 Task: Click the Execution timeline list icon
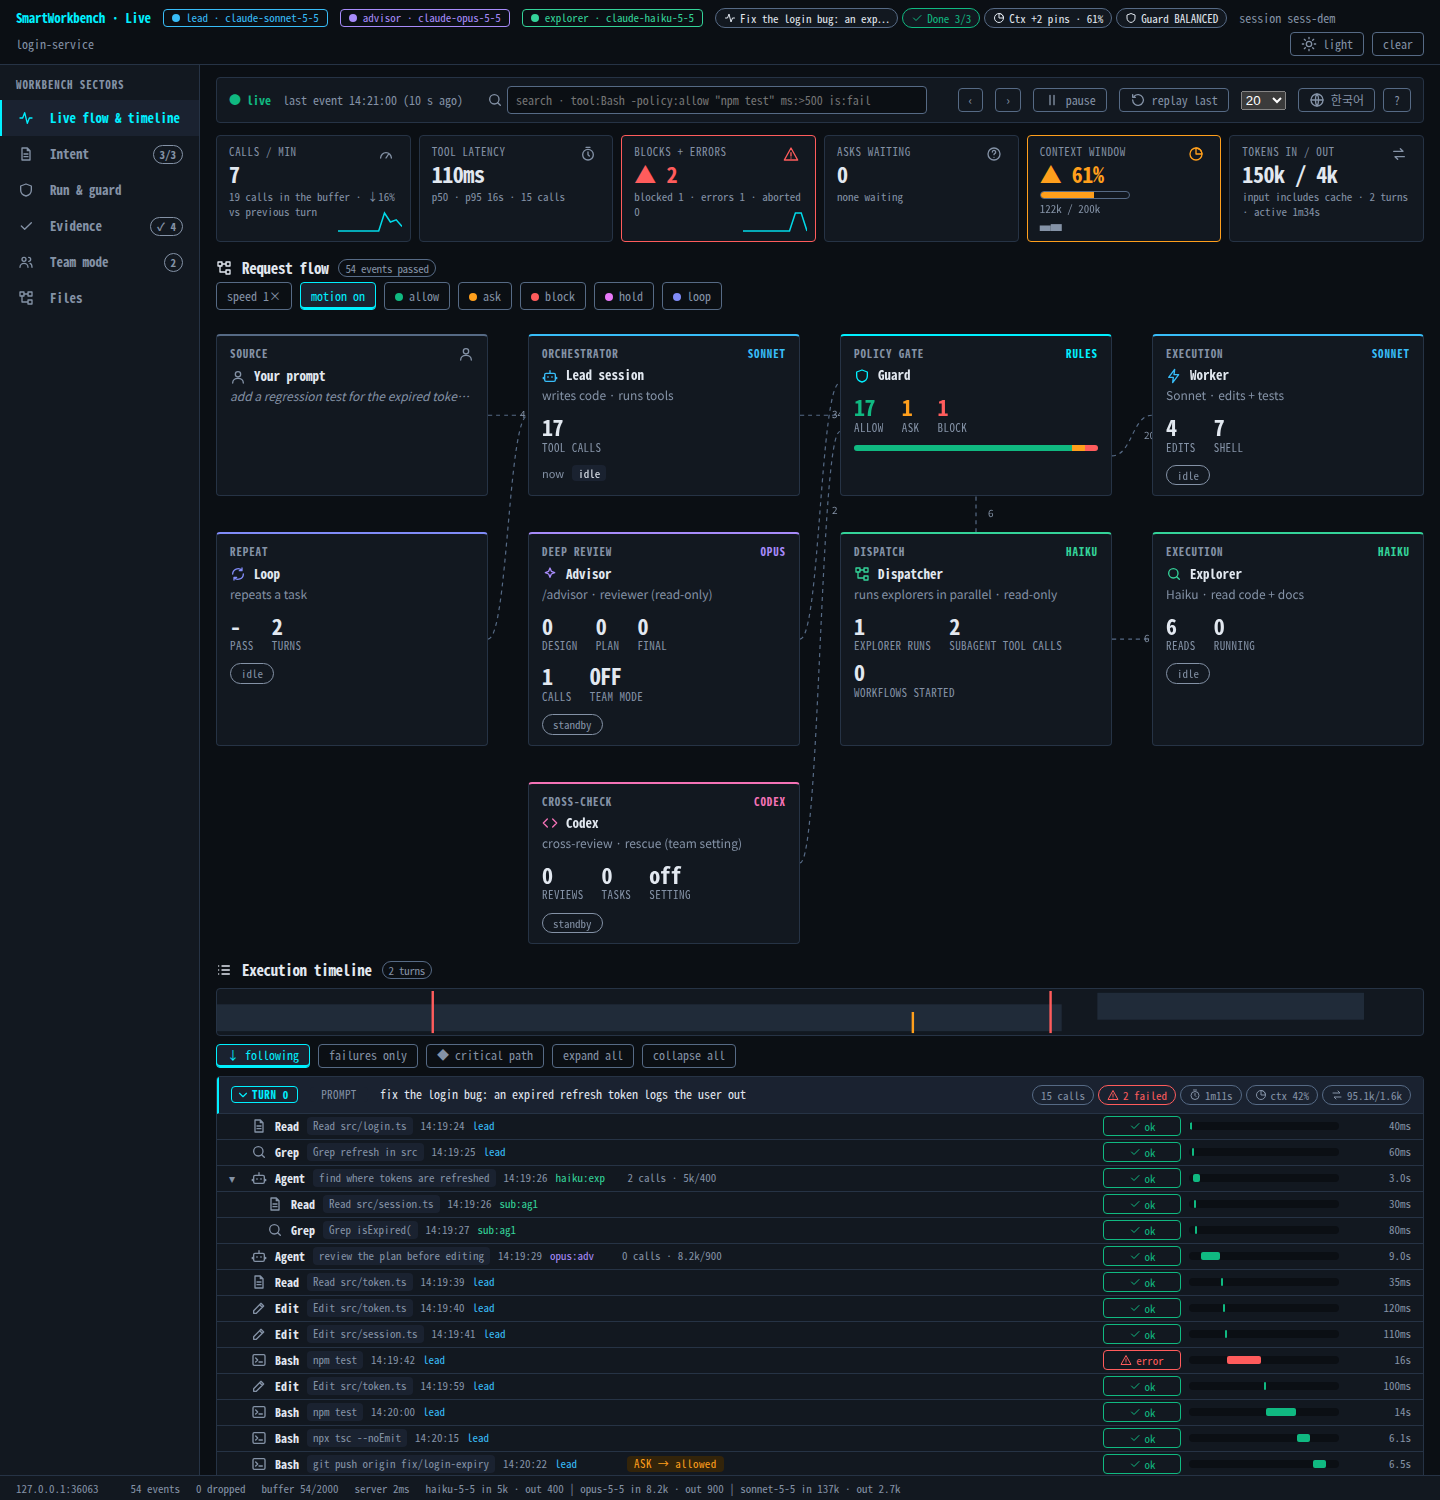[224, 970]
